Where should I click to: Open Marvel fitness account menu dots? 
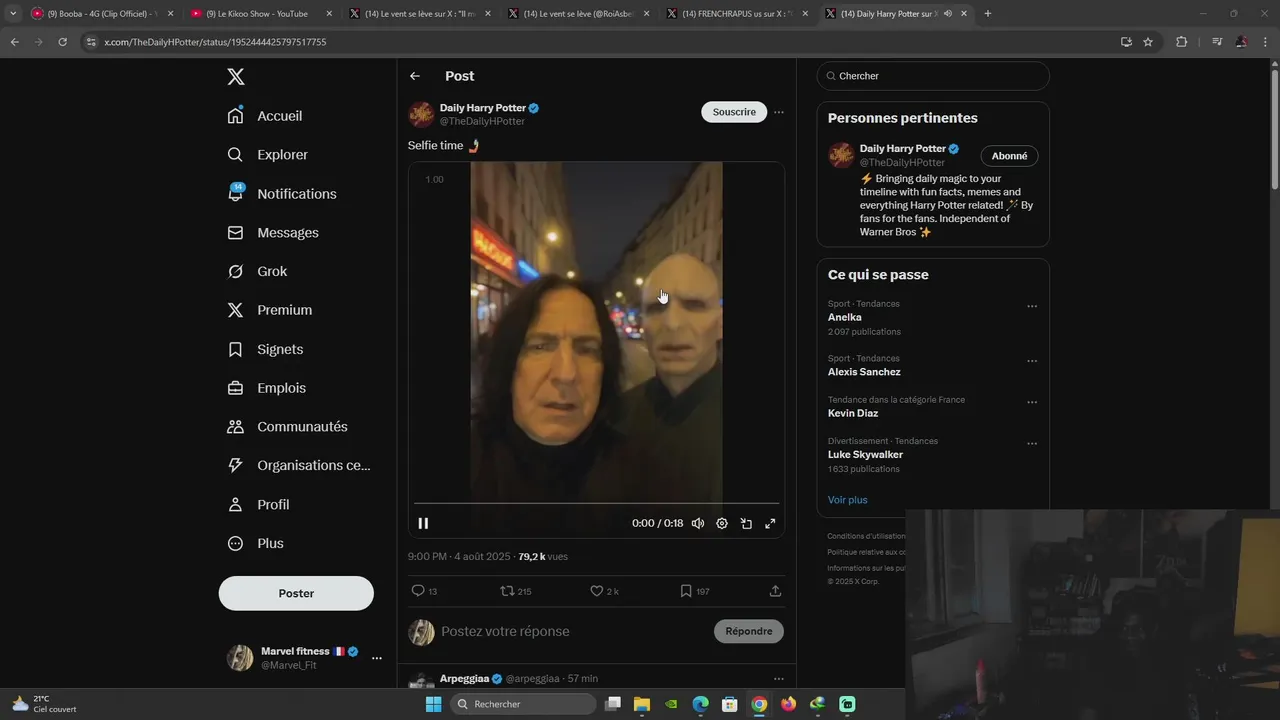(x=377, y=658)
